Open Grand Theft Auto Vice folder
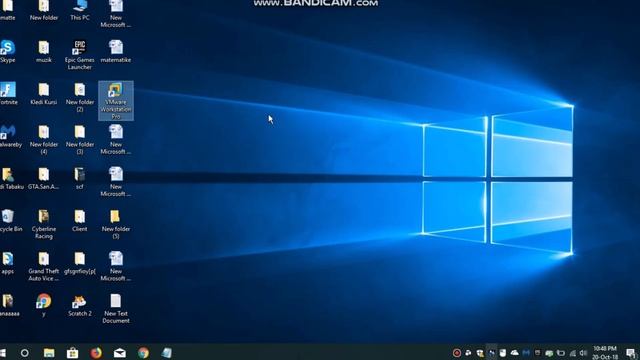Viewport: 640px width, 360px height. point(44,266)
